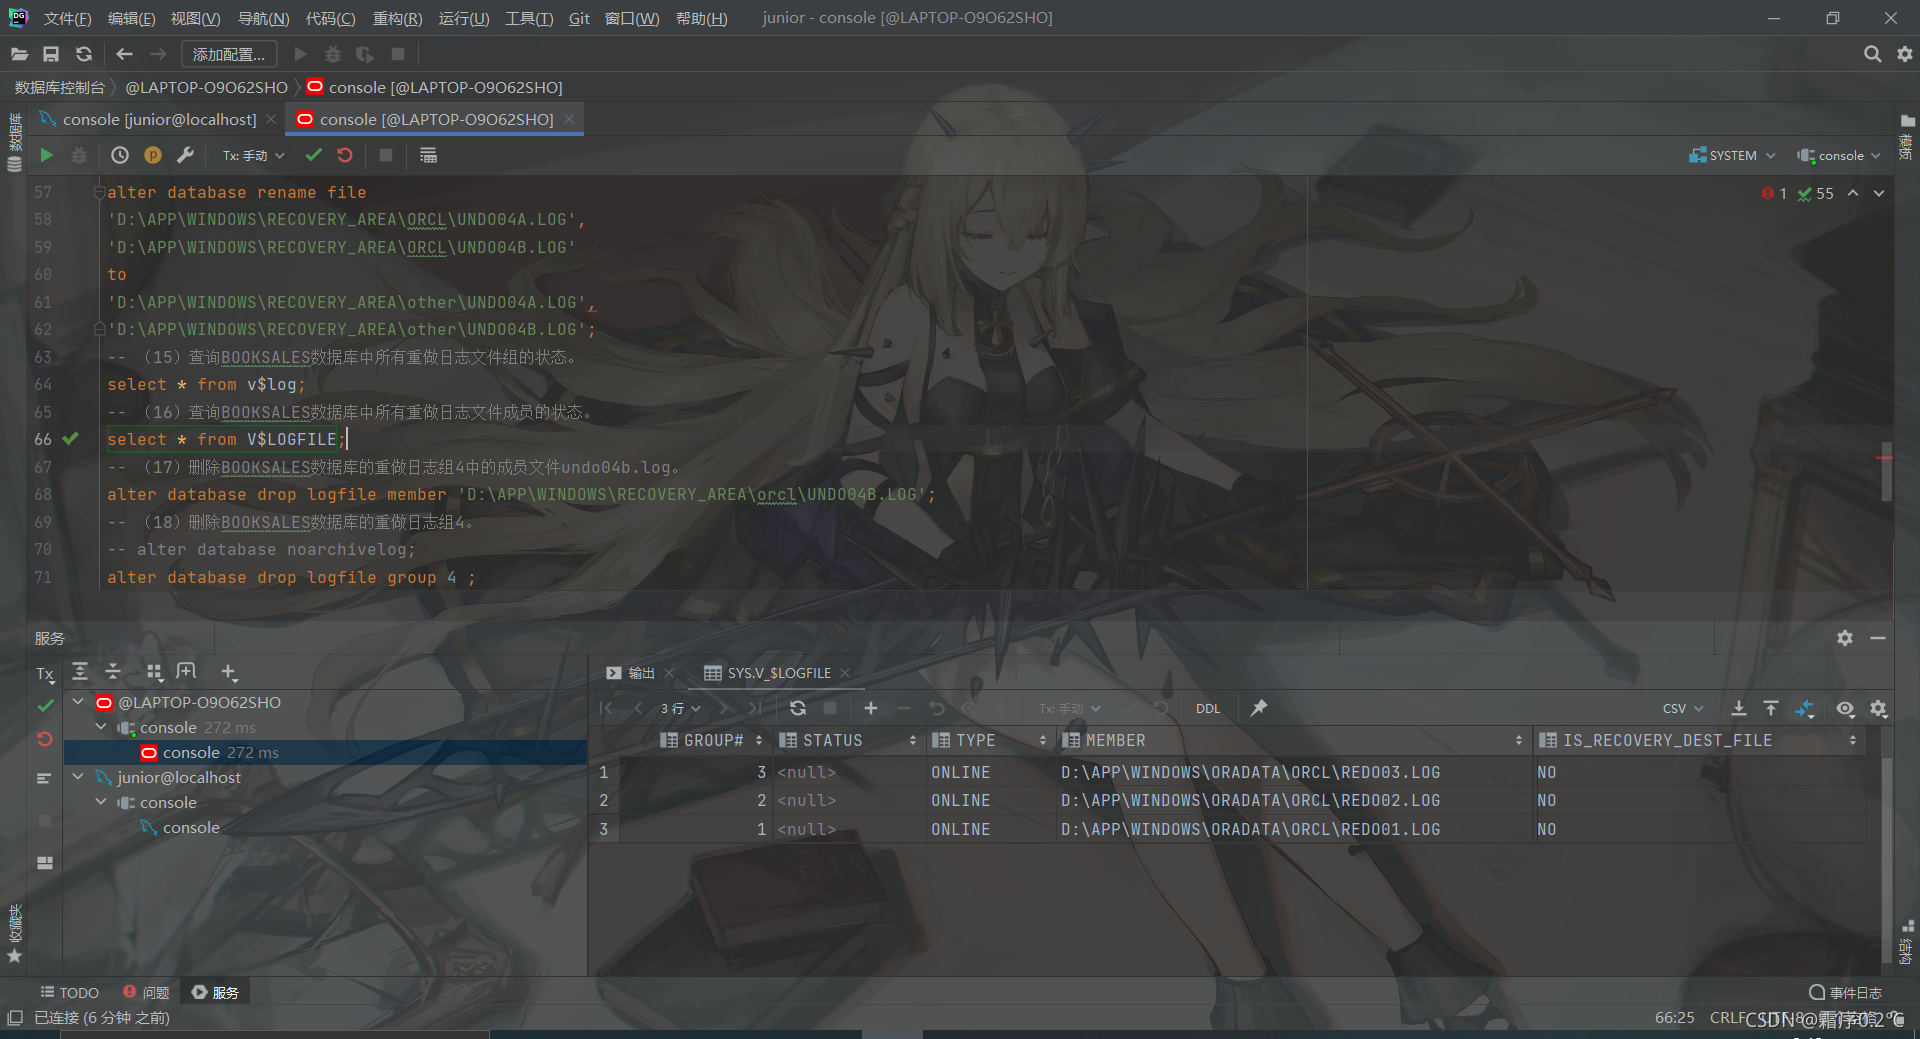Reload result grid data
The height and width of the screenshot is (1039, 1920).
coord(797,708)
